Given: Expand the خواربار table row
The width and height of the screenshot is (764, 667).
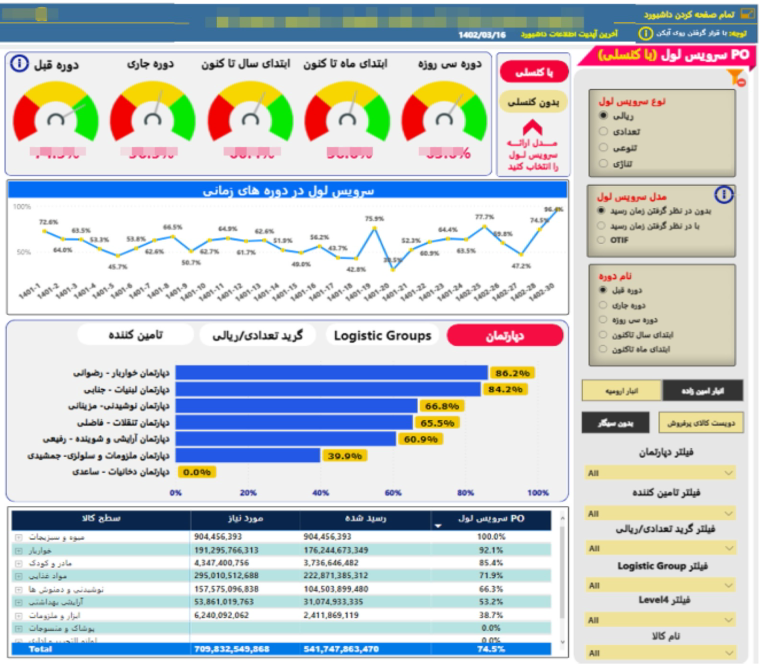Looking at the screenshot, I should coord(19,551).
